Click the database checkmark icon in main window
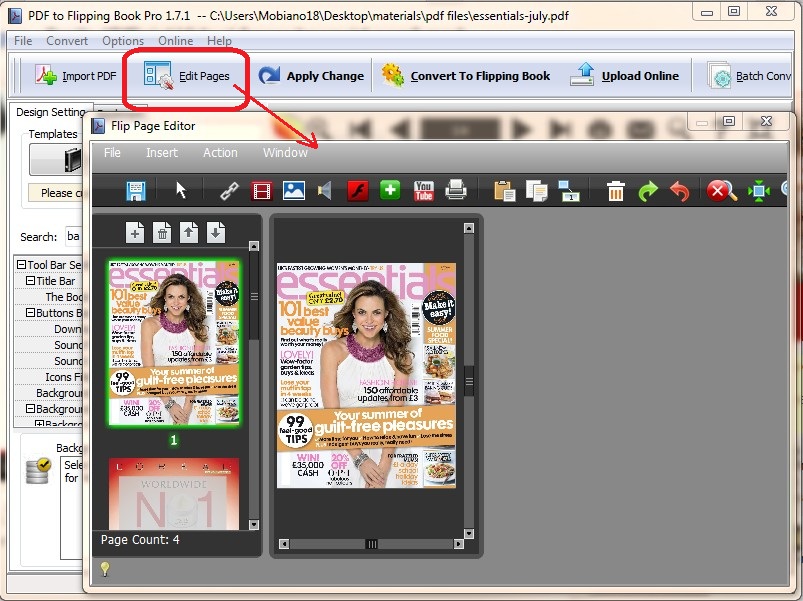This screenshot has width=803, height=601. pos(38,470)
